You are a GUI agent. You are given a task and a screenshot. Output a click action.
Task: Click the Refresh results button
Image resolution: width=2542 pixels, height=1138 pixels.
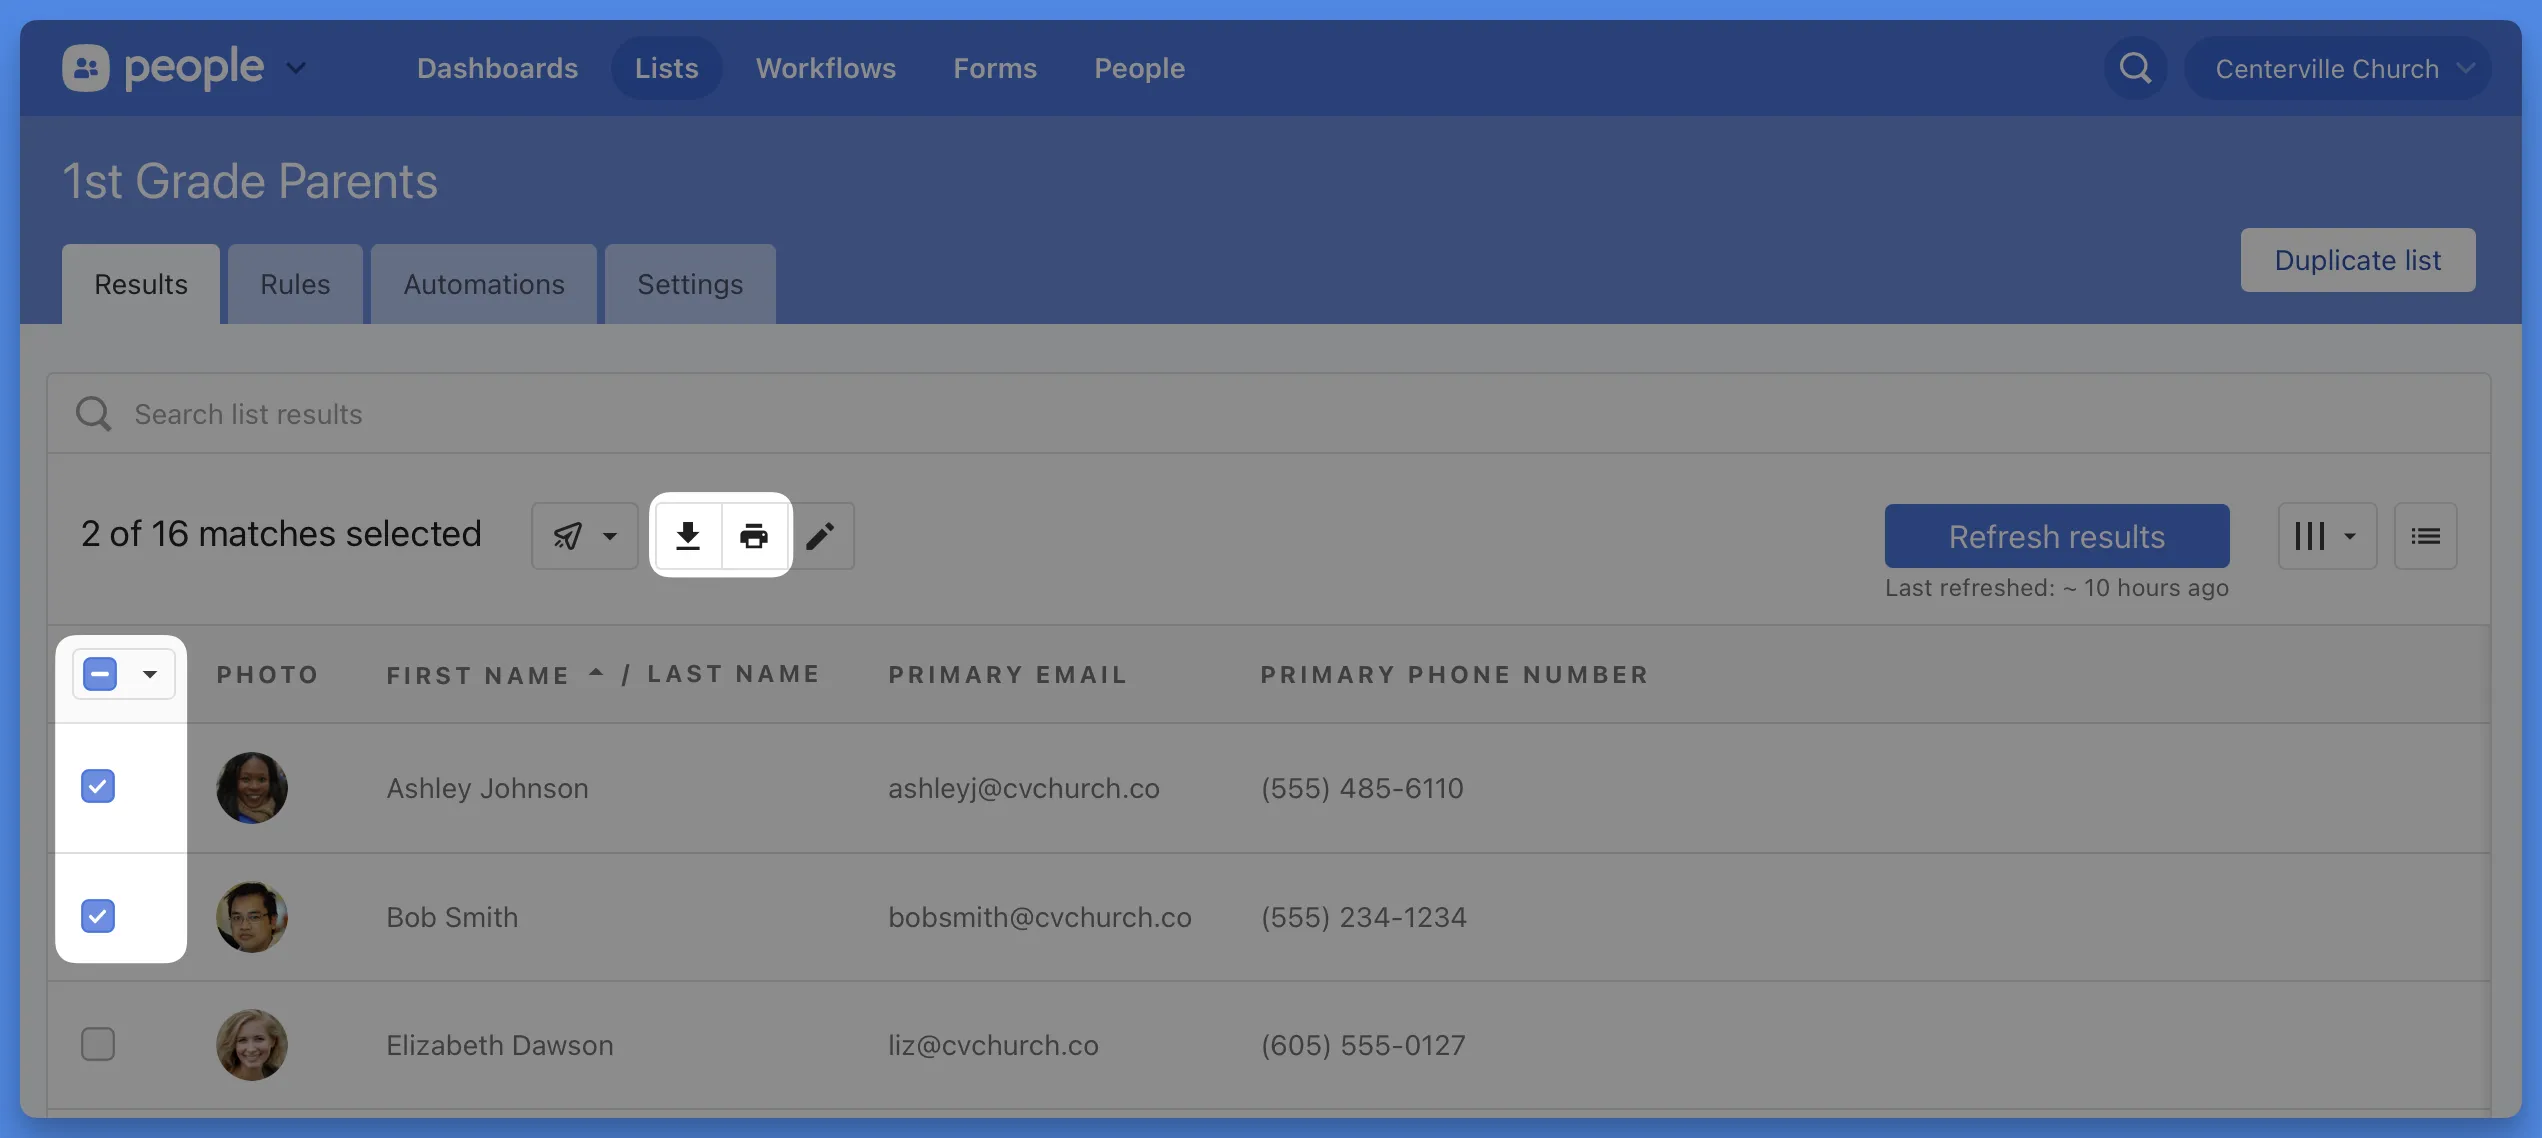click(x=2056, y=536)
